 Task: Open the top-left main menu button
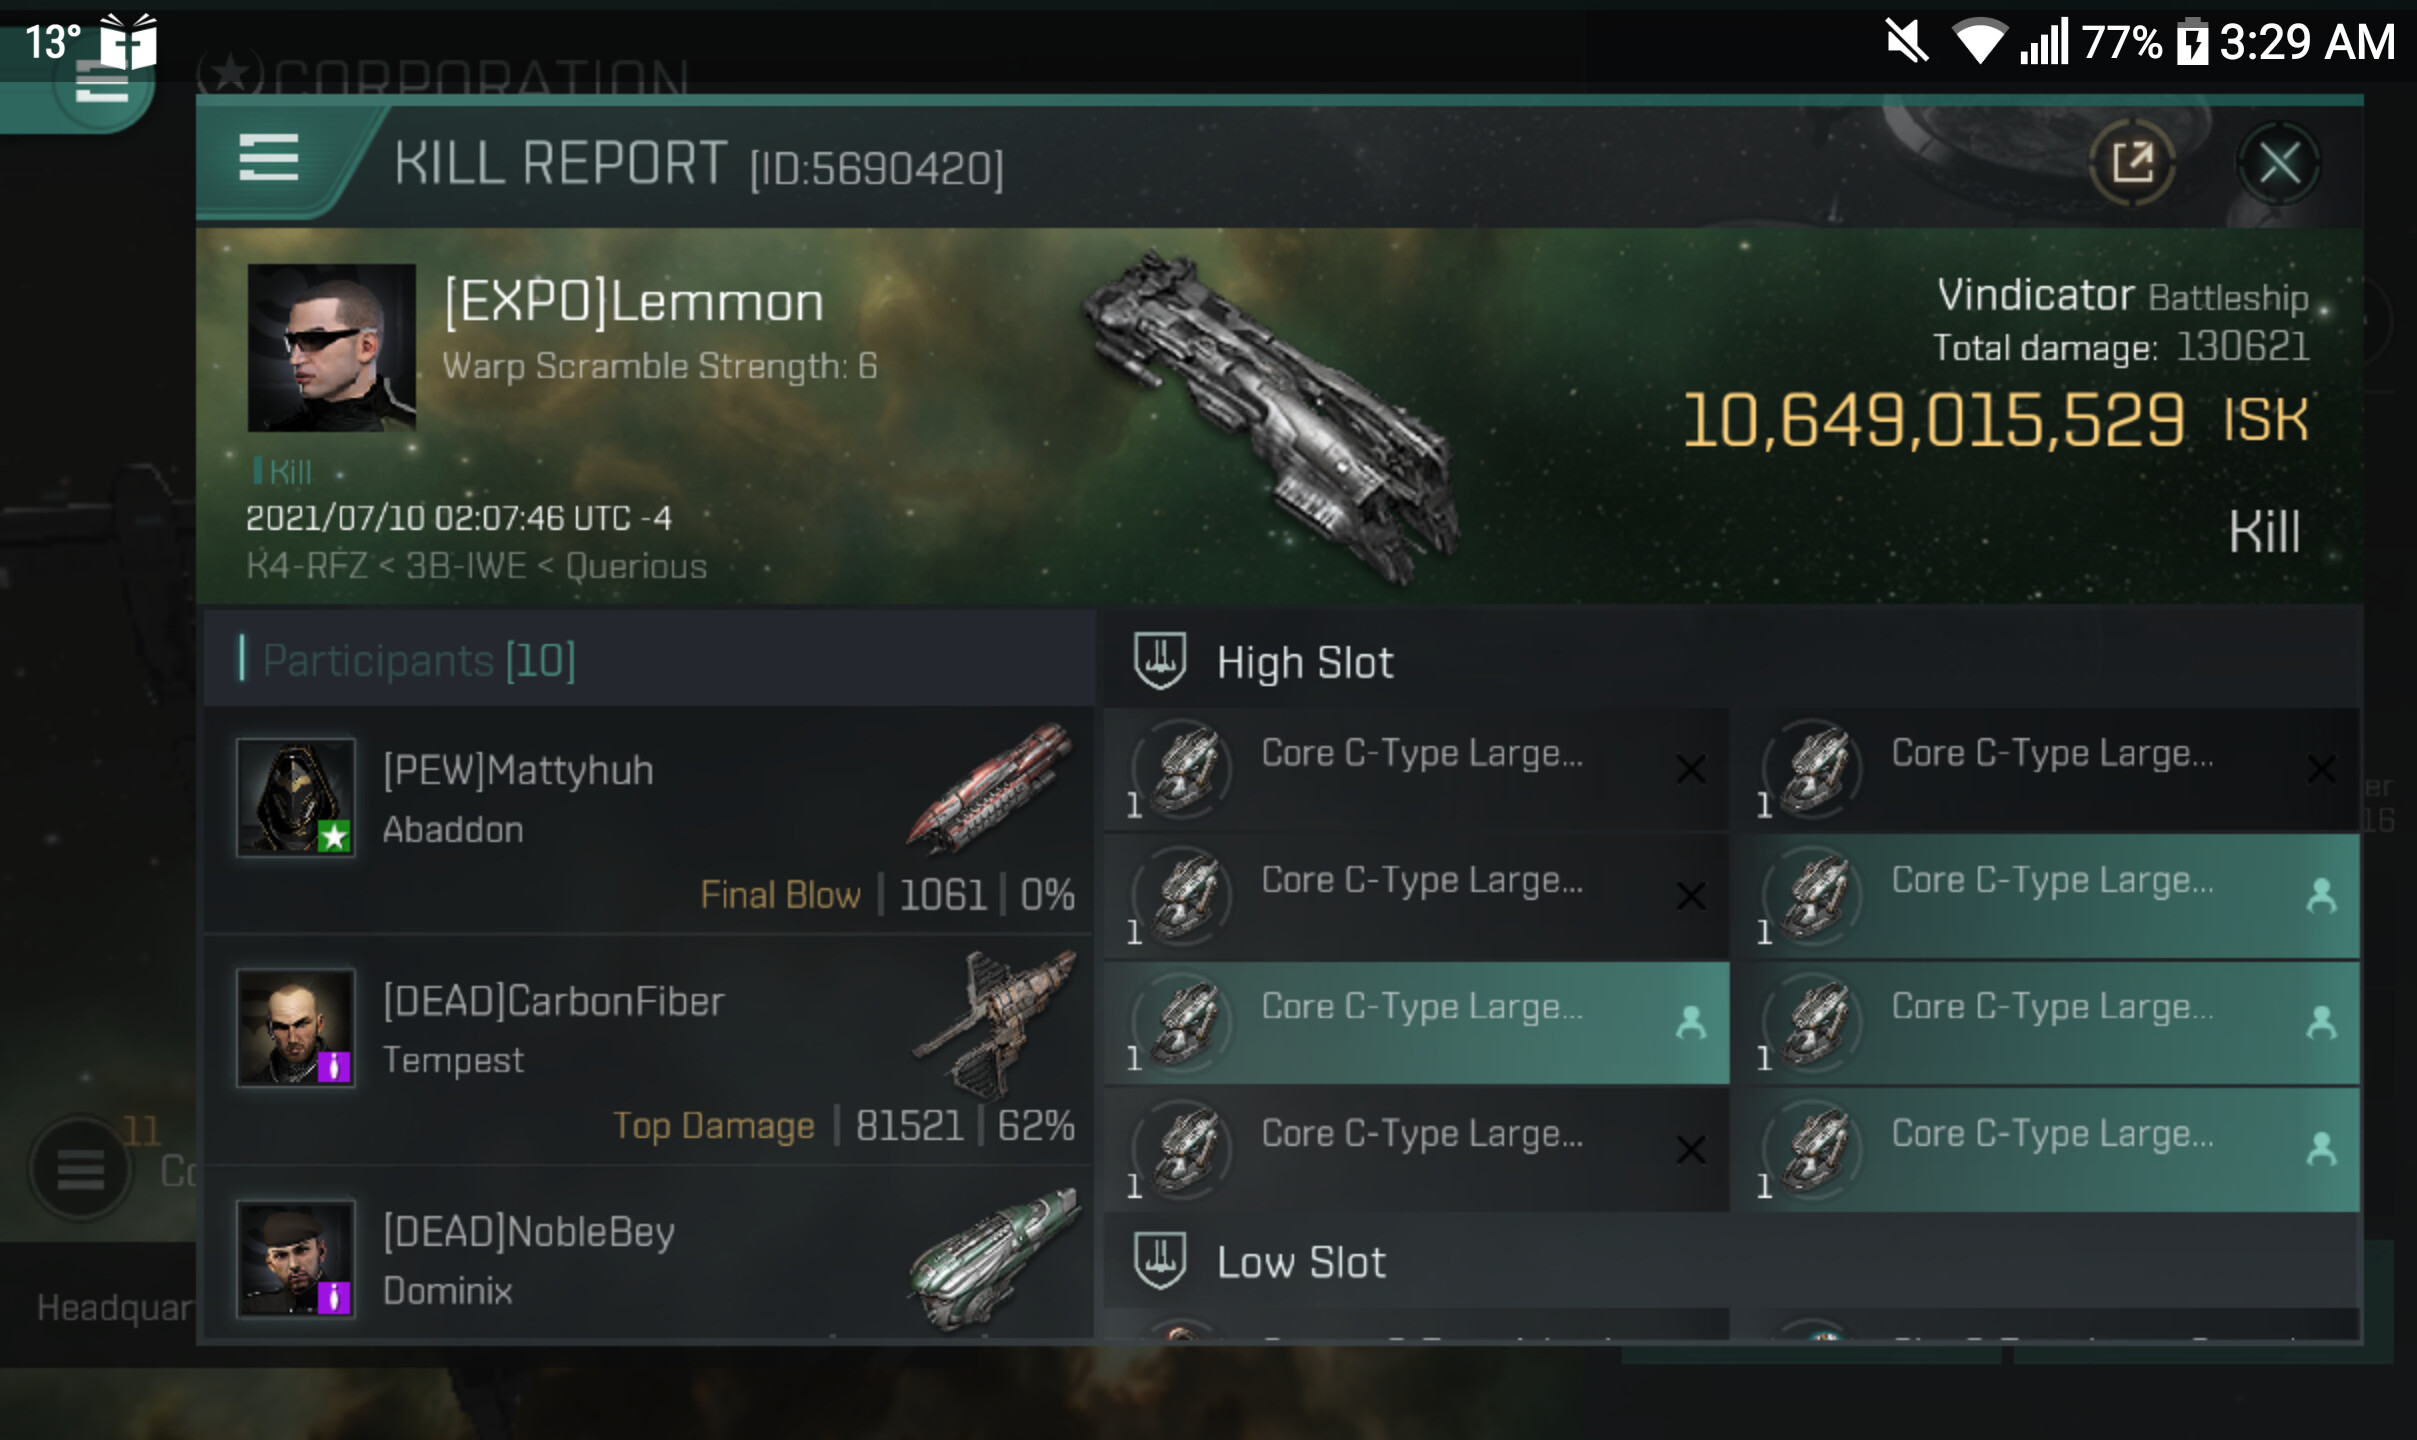[101, 86]
